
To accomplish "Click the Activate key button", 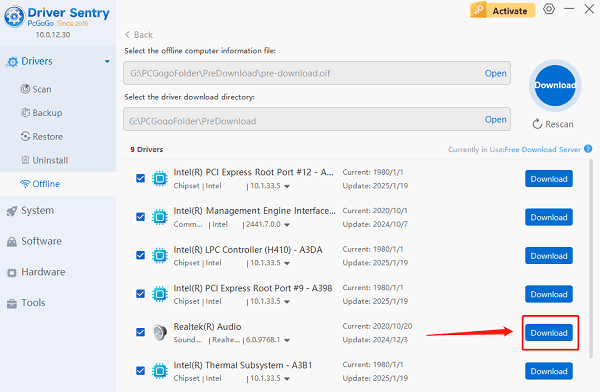I will pyautogui.click(x=502, y=11).
